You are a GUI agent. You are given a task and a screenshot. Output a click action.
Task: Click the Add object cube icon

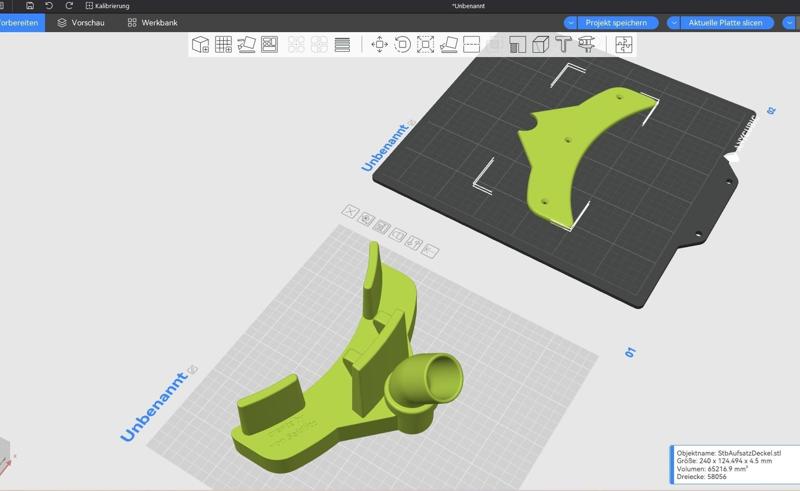click(200, 45)
